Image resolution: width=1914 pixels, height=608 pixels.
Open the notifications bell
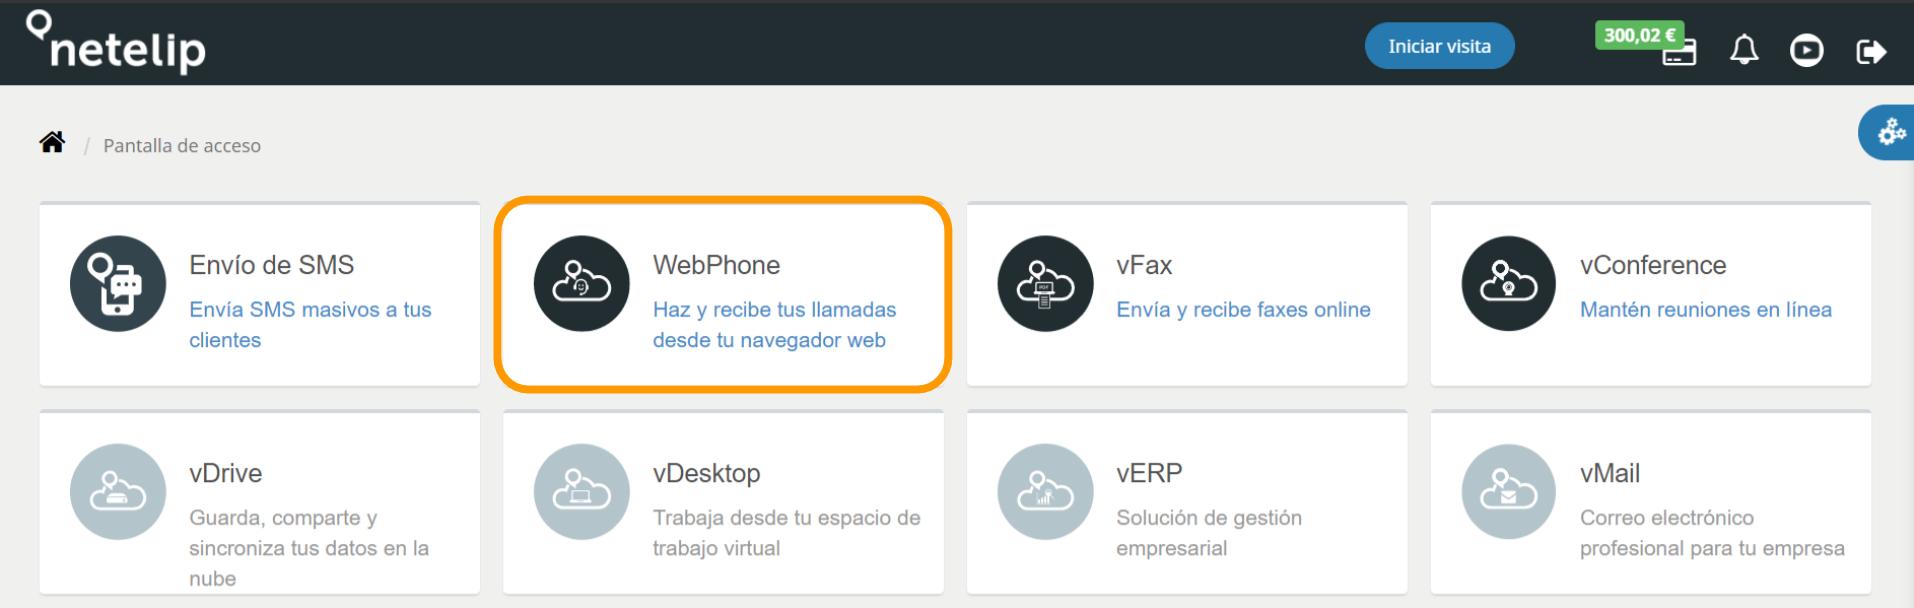(x=1744, y=50)
